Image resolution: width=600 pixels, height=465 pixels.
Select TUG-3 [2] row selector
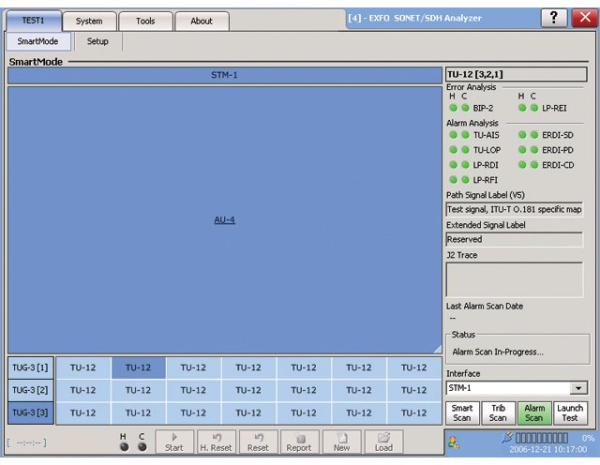(28, 390)
